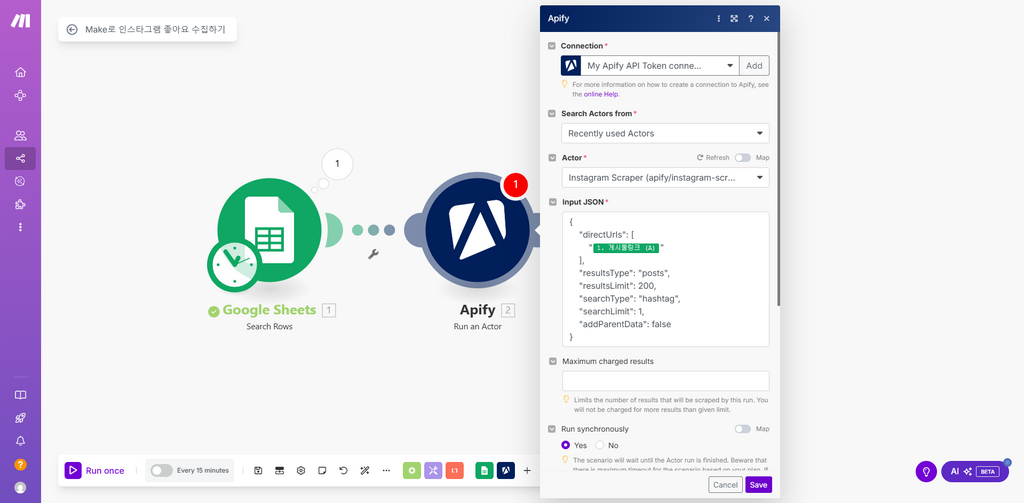The image size is (1024, 503).
Task: Click the Undo arrow in the toolbar
Action: tap(344, 470)
